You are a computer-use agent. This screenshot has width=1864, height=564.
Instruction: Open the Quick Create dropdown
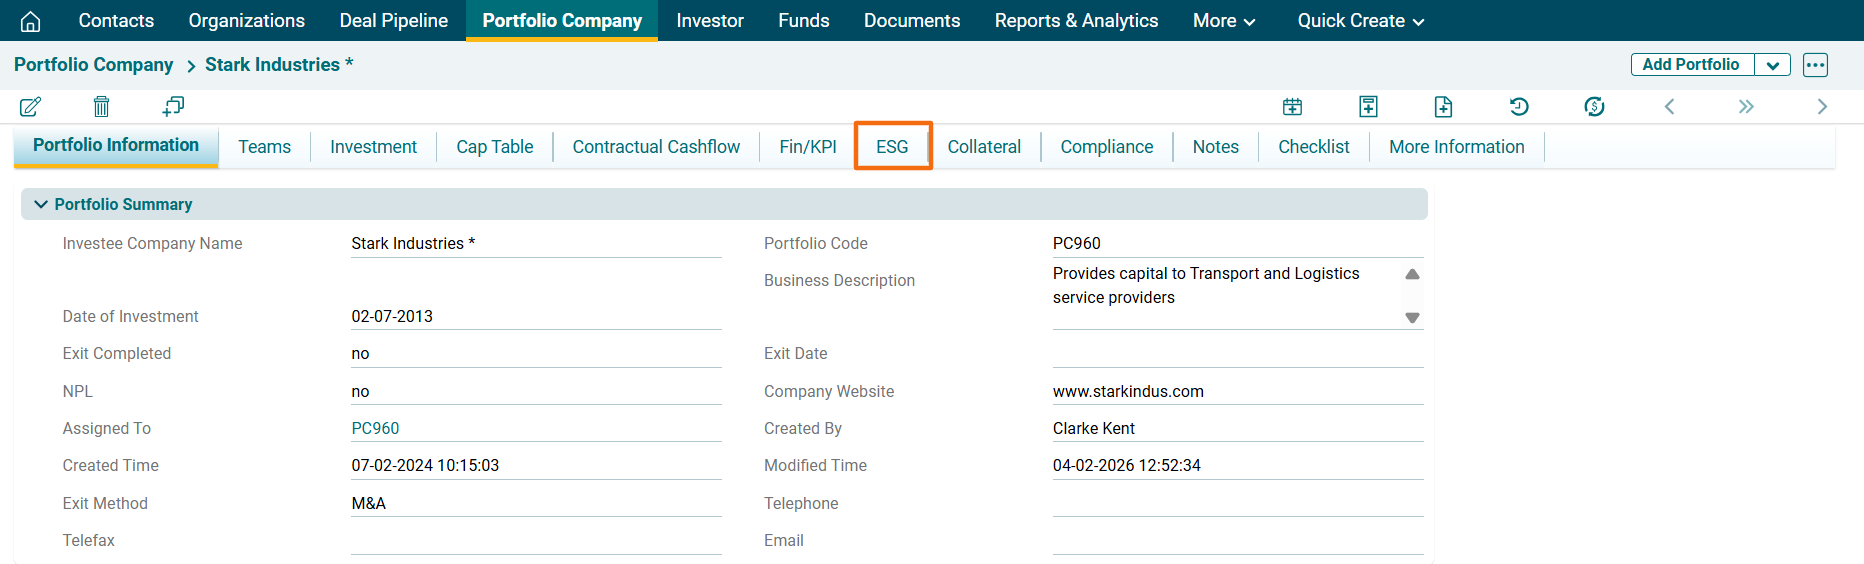[x=1360, y=21]
